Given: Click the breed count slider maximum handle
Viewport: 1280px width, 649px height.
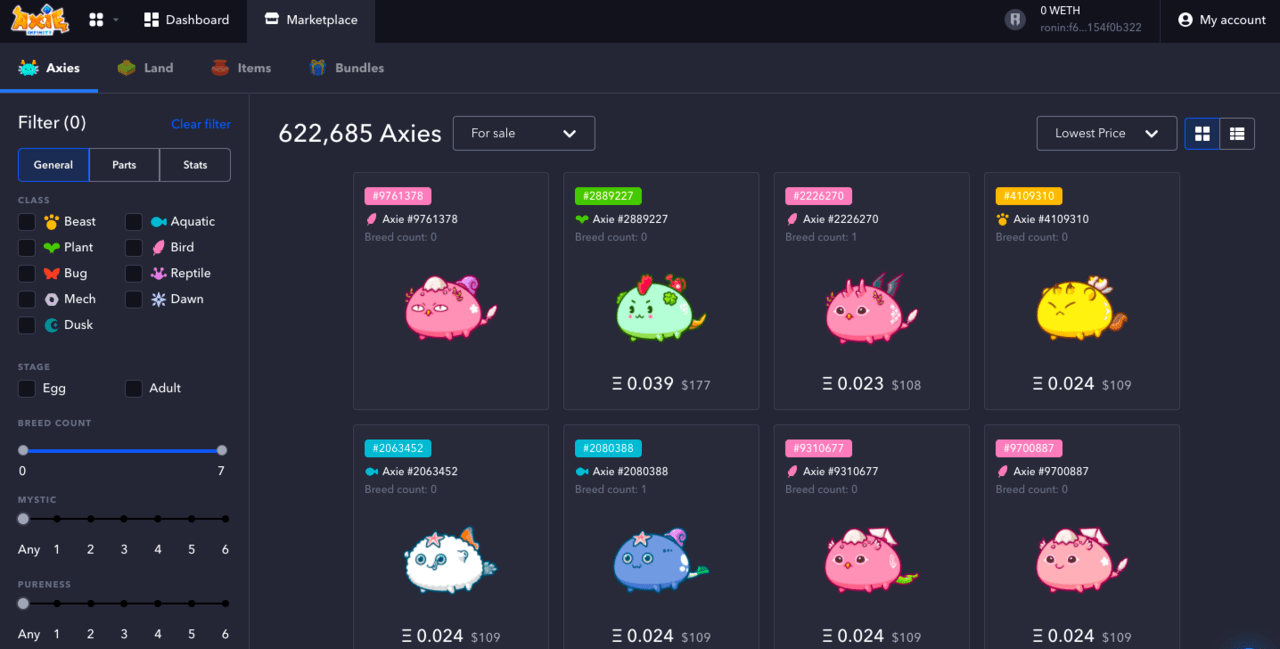Looking at the screenshot, I should [222, 450].
